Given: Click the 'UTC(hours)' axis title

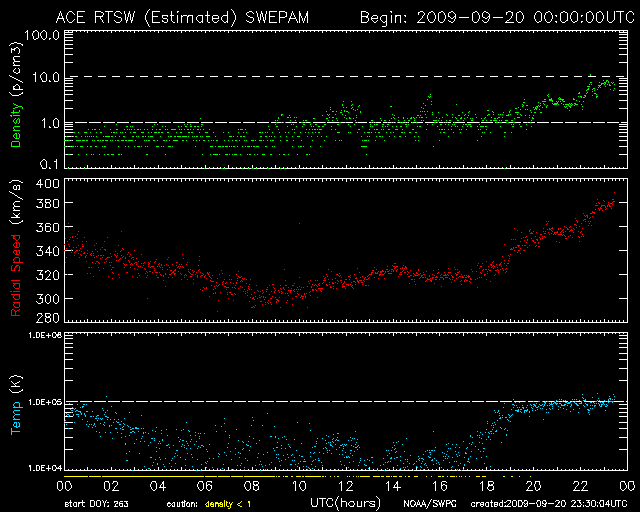Looking at the screenshot, I should tap(346, 503).
